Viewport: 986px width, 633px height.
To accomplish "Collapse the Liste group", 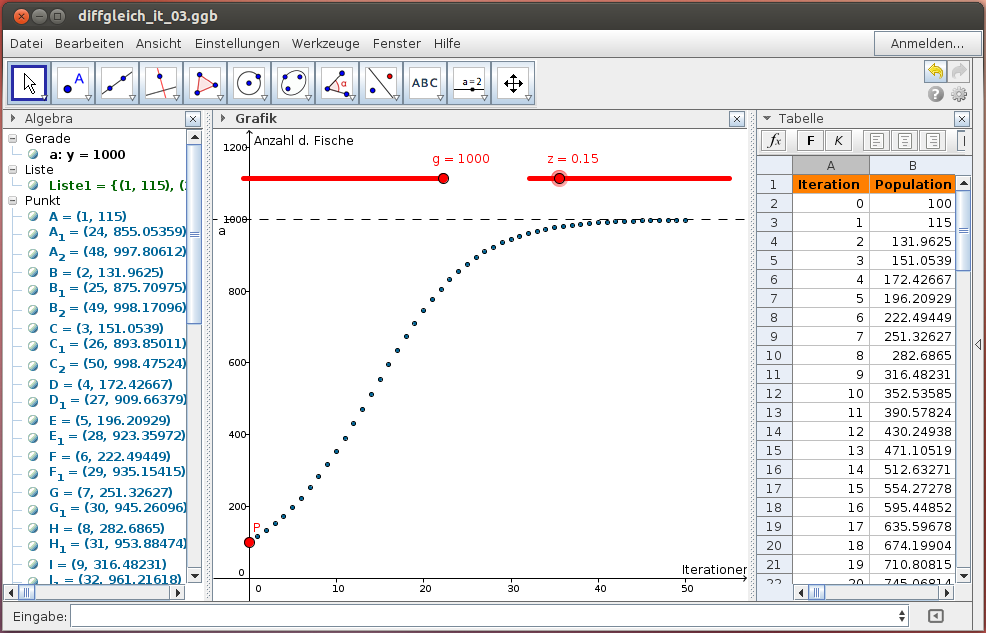I will (x=13, y=169).
